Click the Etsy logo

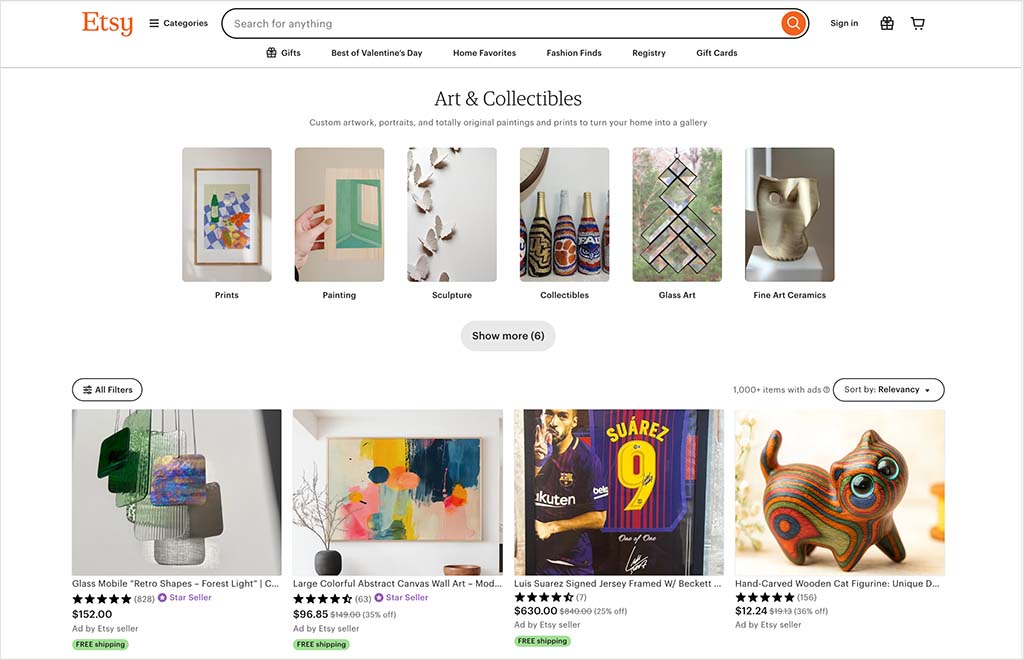106,23
